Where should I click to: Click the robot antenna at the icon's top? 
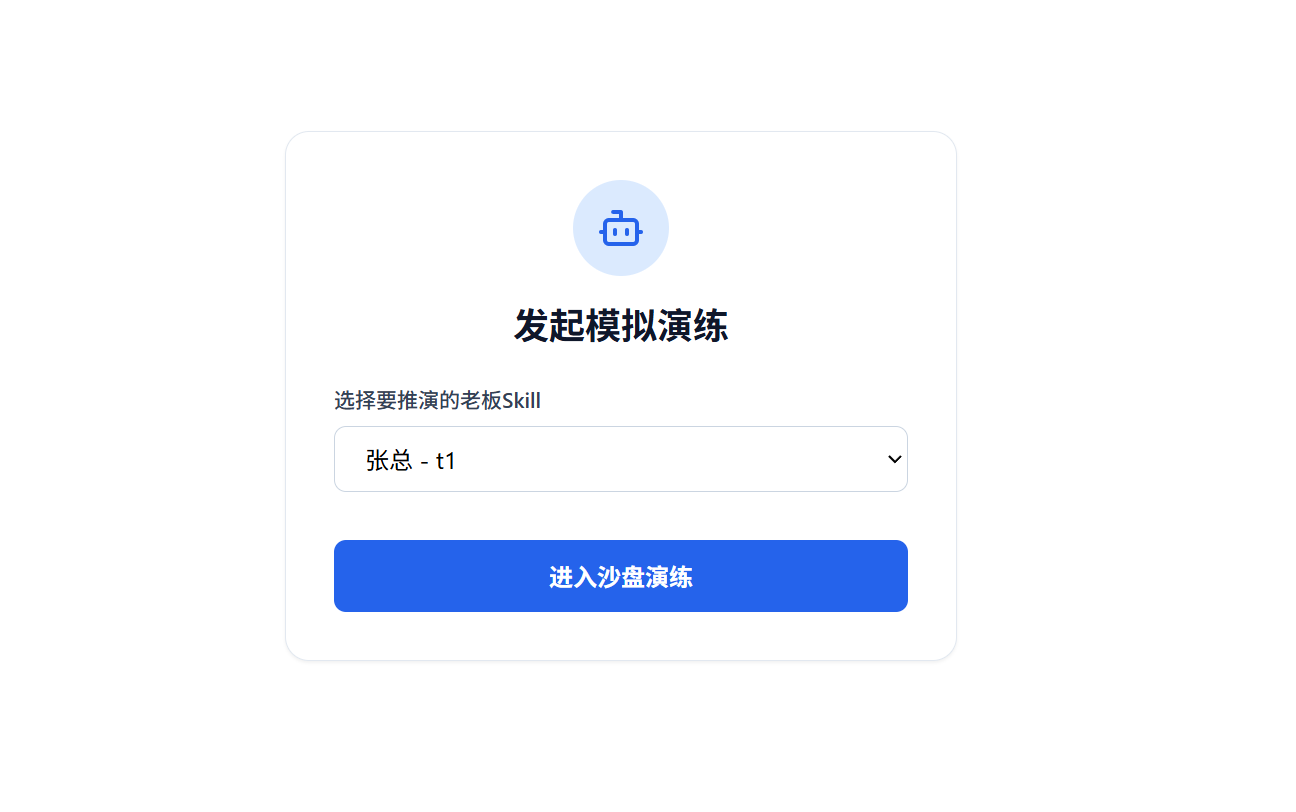click(x=618, y=213)
